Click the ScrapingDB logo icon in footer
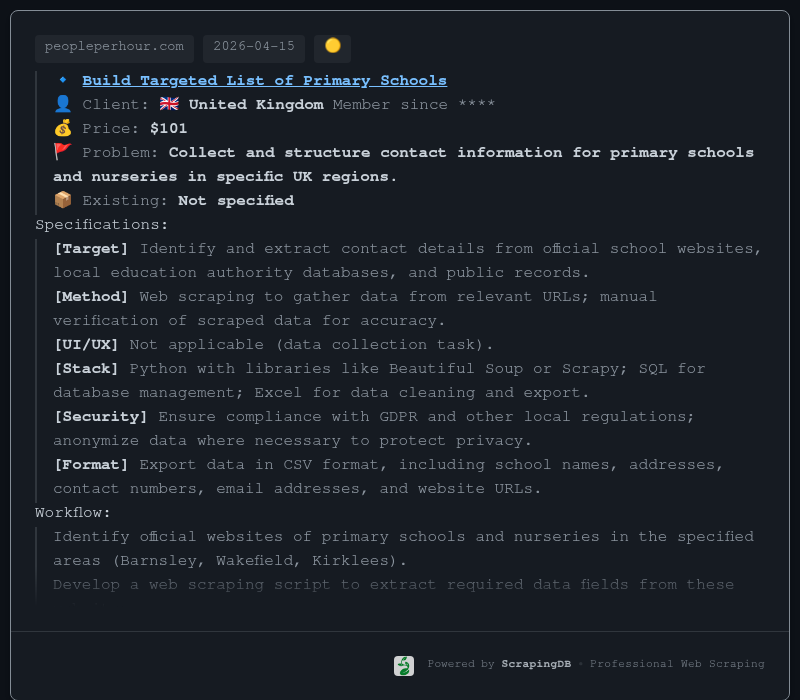 coord(404,665)
